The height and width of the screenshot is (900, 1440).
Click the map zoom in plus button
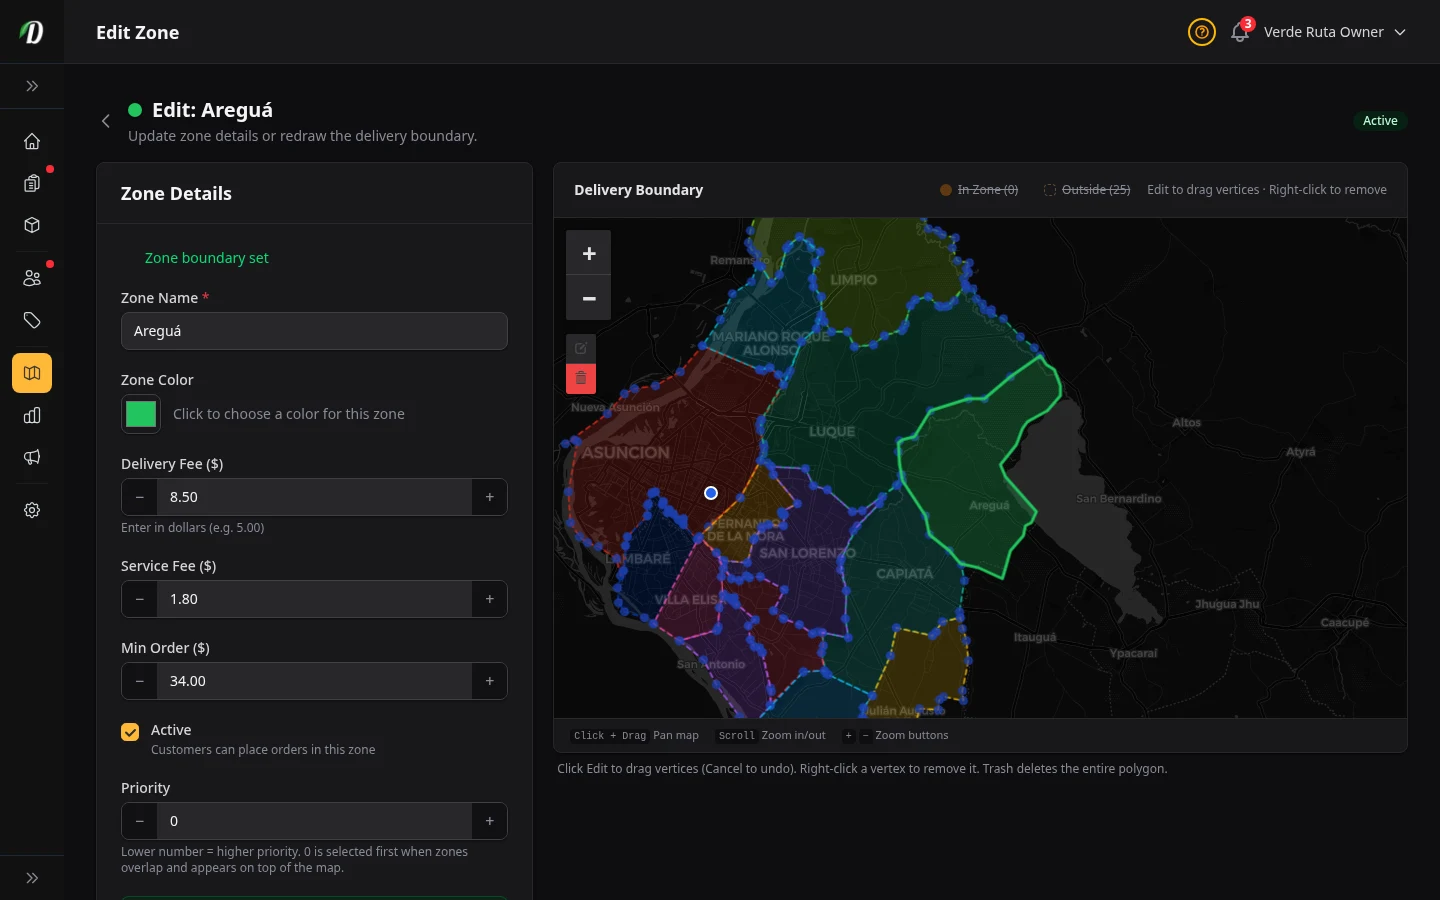[x=588, y=252]
